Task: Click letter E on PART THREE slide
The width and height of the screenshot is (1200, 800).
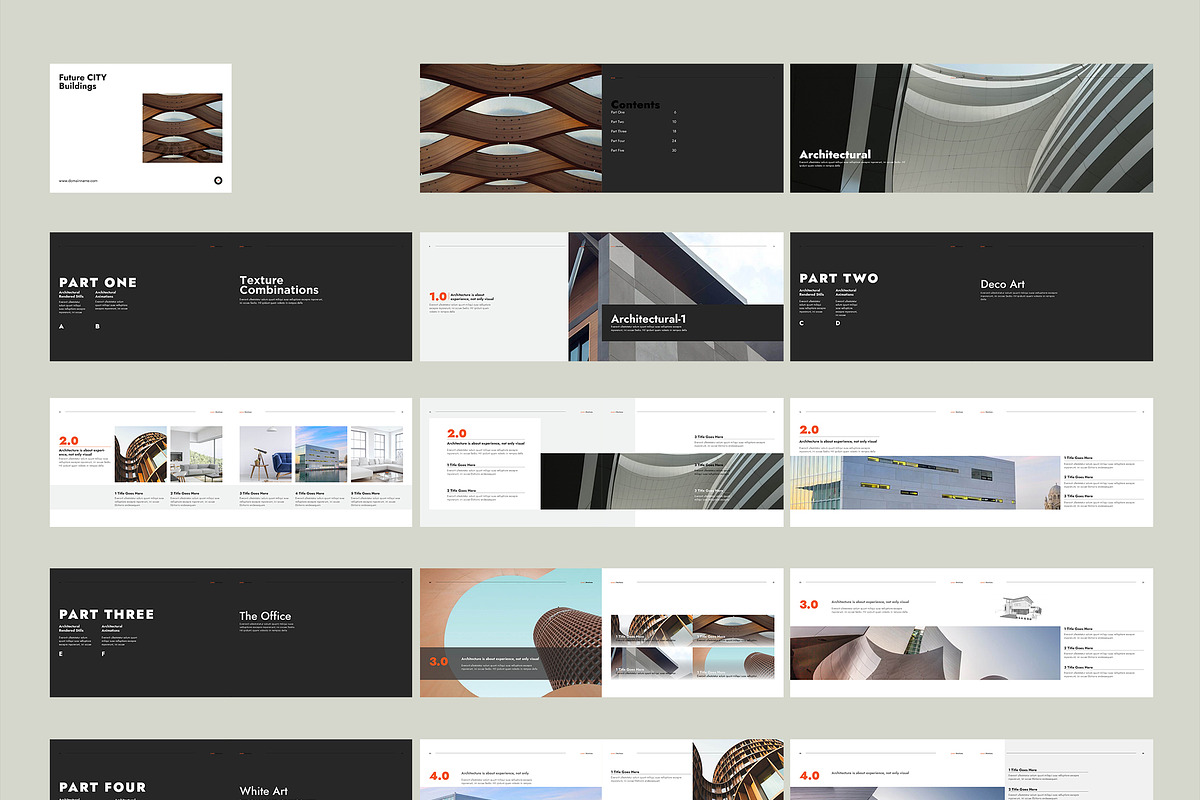Action: (61, 654)
